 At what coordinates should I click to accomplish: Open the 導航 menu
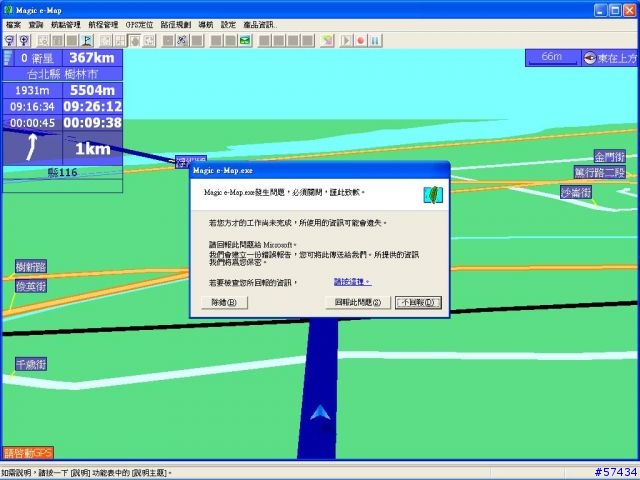pos(206,25)
